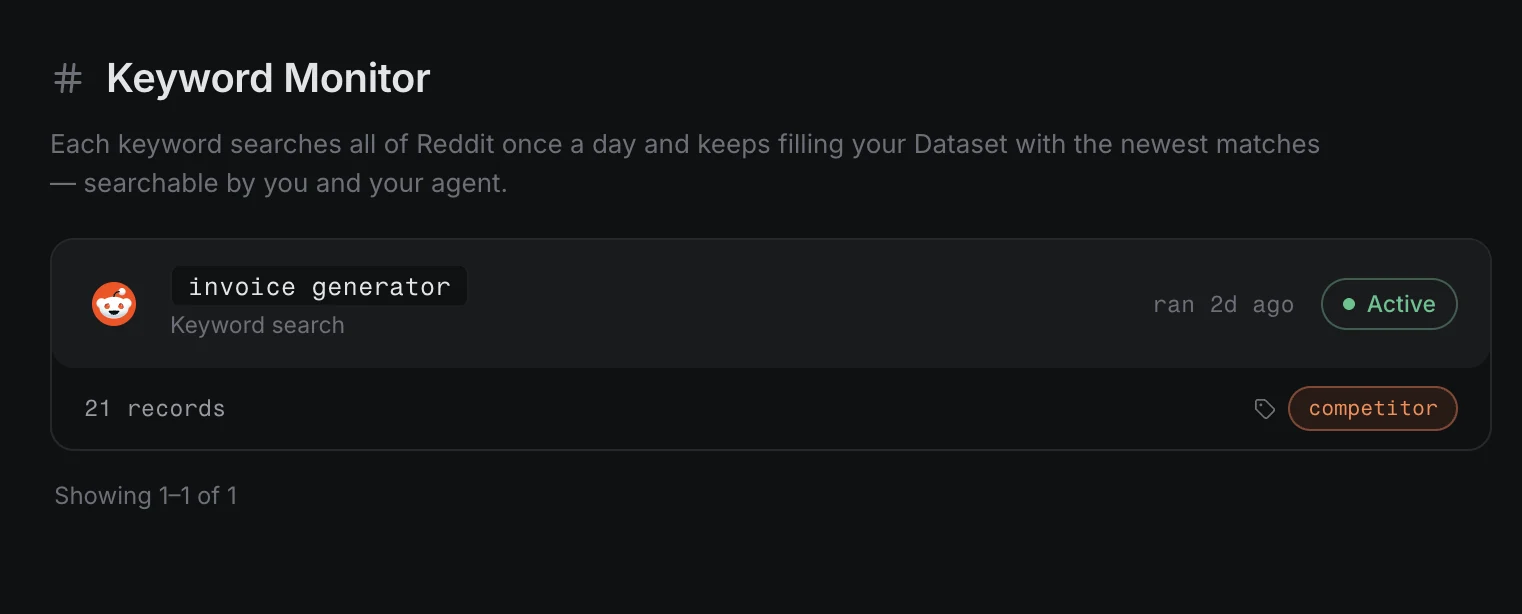Click the 21 records count
1522x614 pixels.
tap(155, 408)
